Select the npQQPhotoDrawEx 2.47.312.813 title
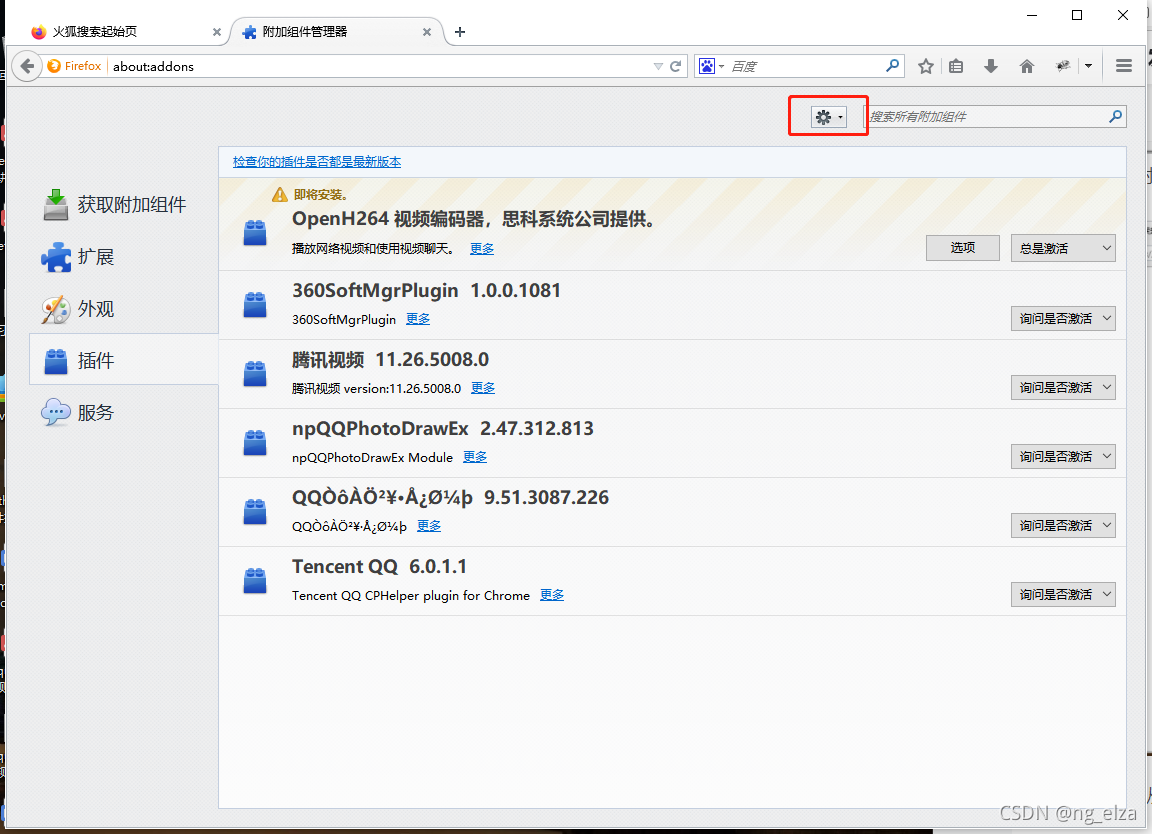Viewport: 1152px width, 834px height. point(442,429)
